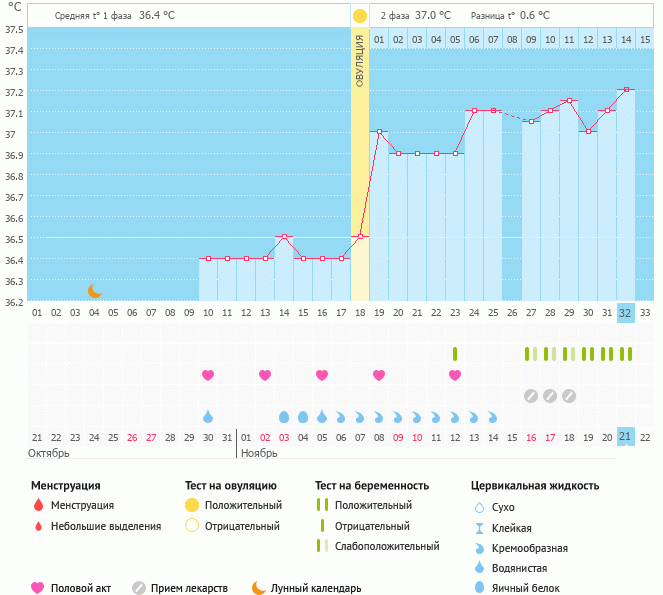The image size is (663, 595).
Task: Click the yellow ovulation sun icon at top
Action: point(360,16)
